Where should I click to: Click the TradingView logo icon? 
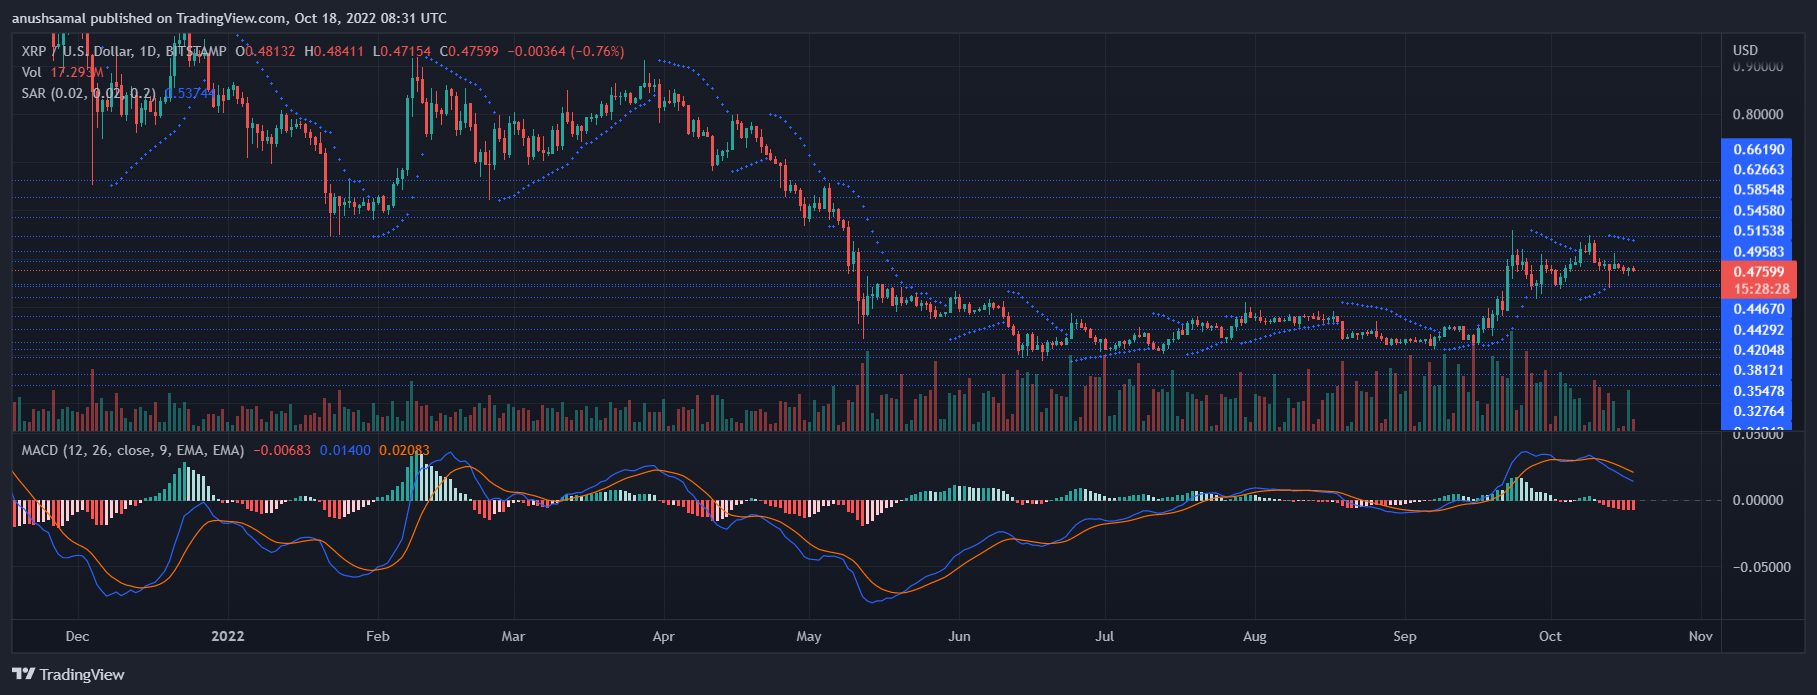tap(23, 674)
